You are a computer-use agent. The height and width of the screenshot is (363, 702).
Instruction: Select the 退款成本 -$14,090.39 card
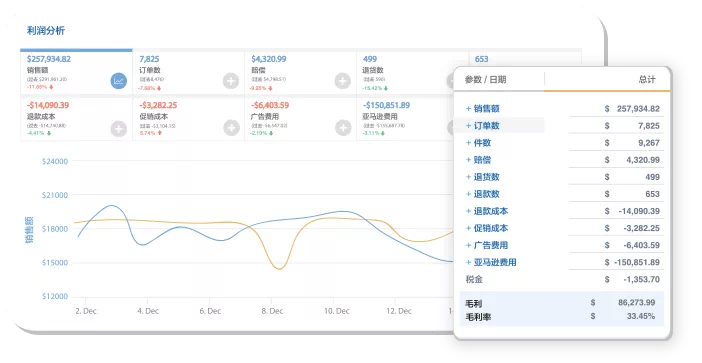76,119
